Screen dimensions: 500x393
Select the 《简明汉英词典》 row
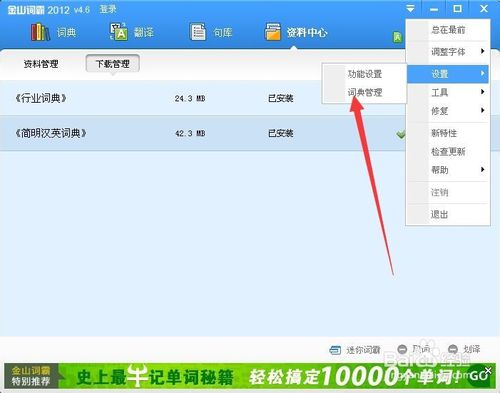(x=202, y=133)
